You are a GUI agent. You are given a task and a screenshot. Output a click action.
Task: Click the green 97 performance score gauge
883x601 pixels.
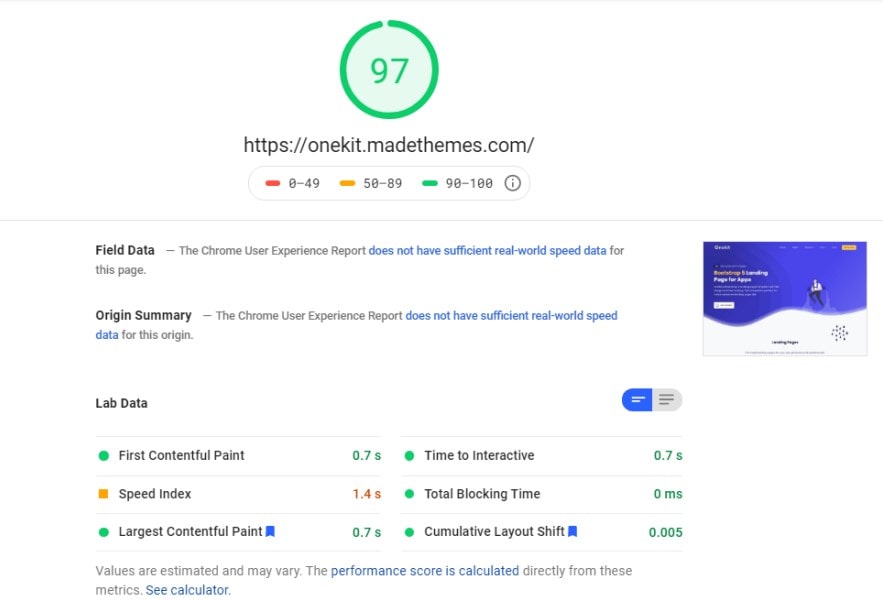(389, 70)
